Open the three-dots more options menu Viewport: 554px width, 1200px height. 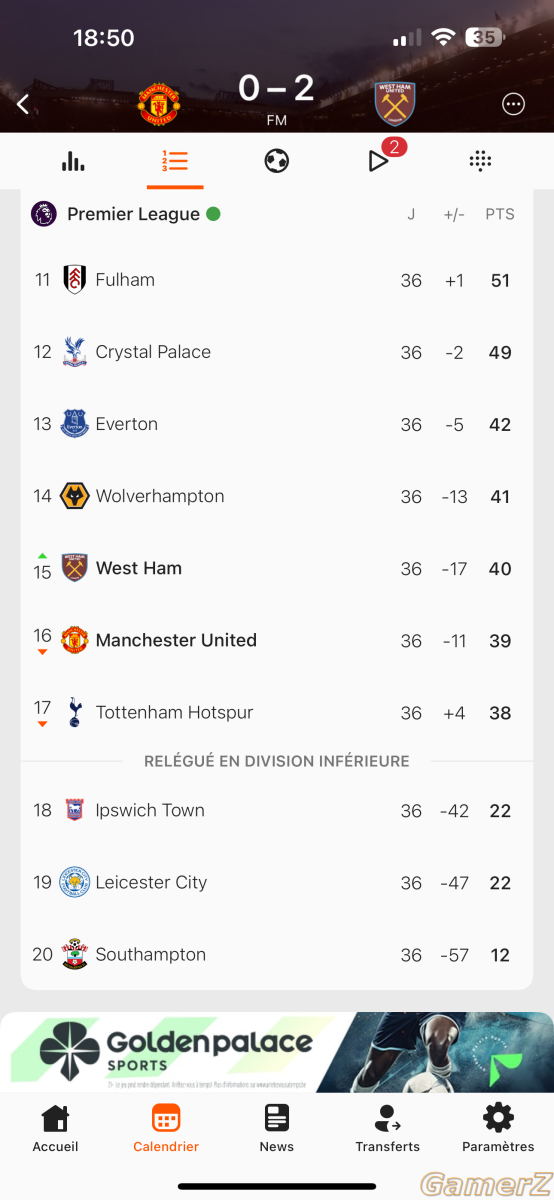(x=513, y=104)
